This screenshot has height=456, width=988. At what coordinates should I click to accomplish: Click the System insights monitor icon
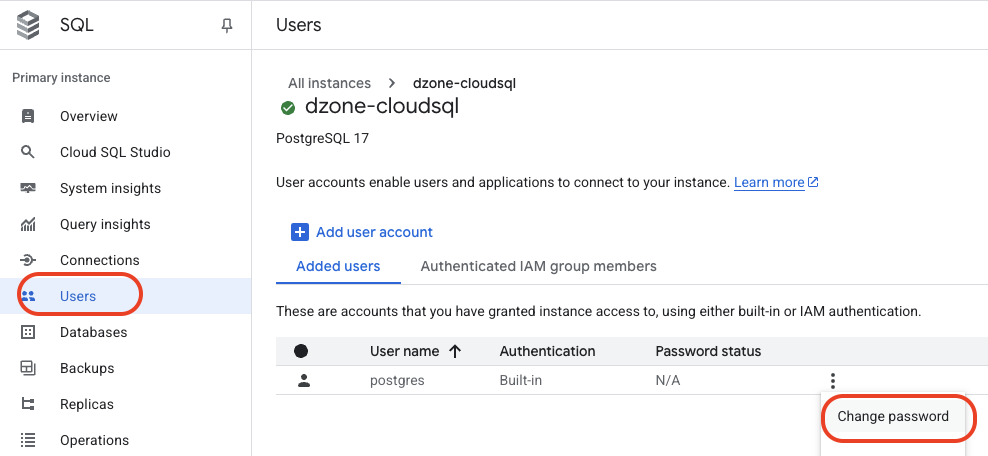(x=28, y=188)
